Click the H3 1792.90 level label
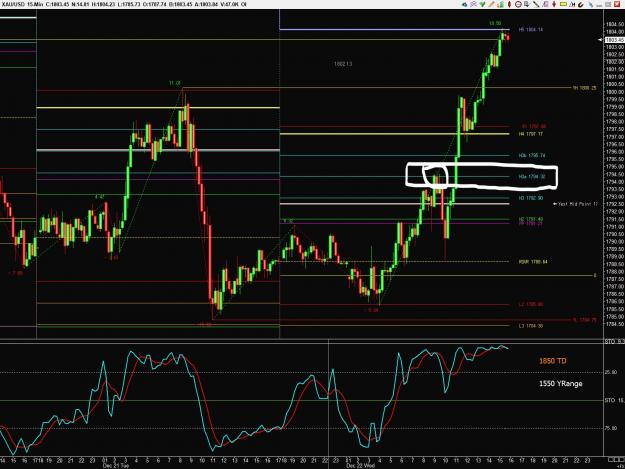The image size is (625, 469). pyautogui.click(x=531, y=198)
